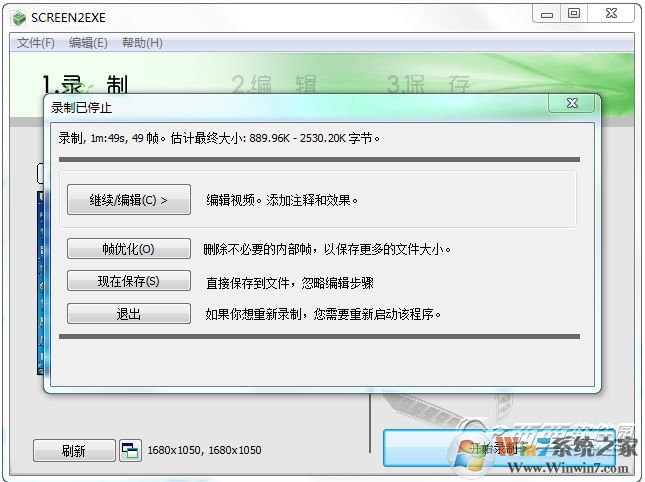Minimize the SCREEN2EXE window

click(547, 14)
